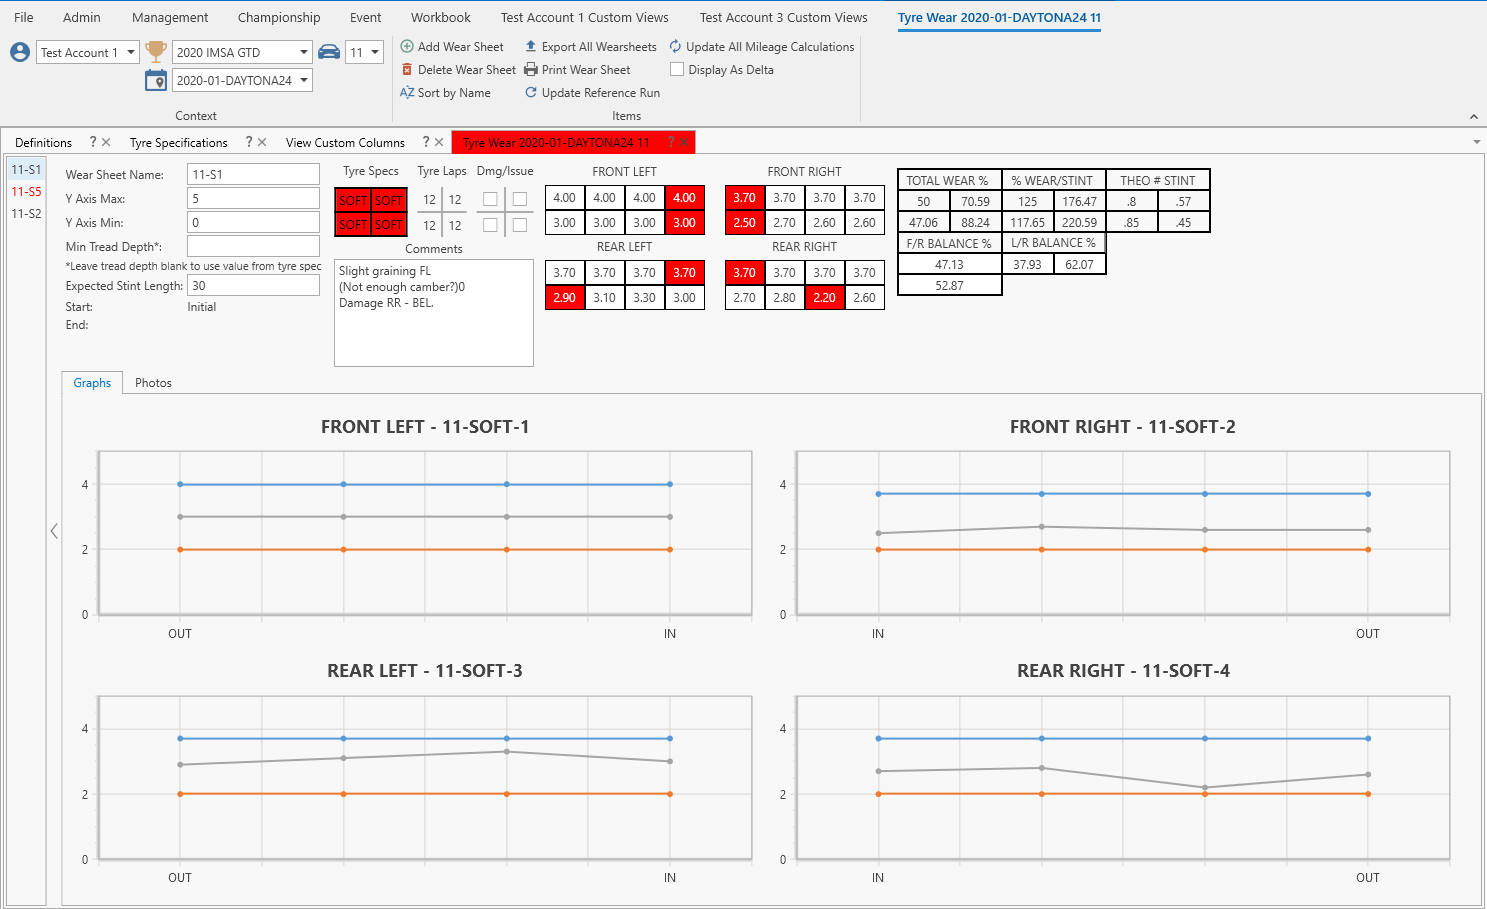Open the Workbook menu

pos(440,18)
